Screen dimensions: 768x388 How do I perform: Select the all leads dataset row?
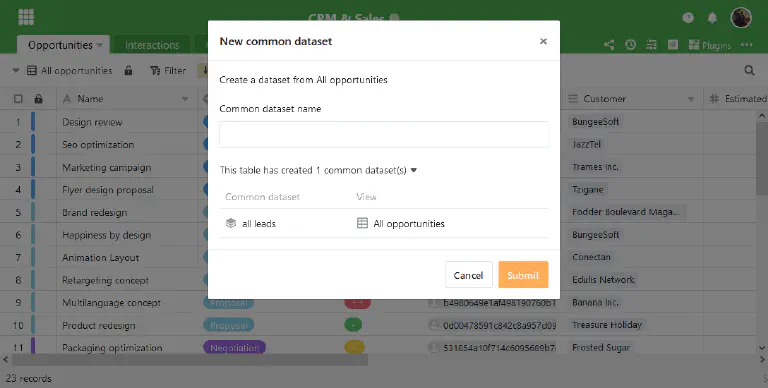tap(384, 223)
